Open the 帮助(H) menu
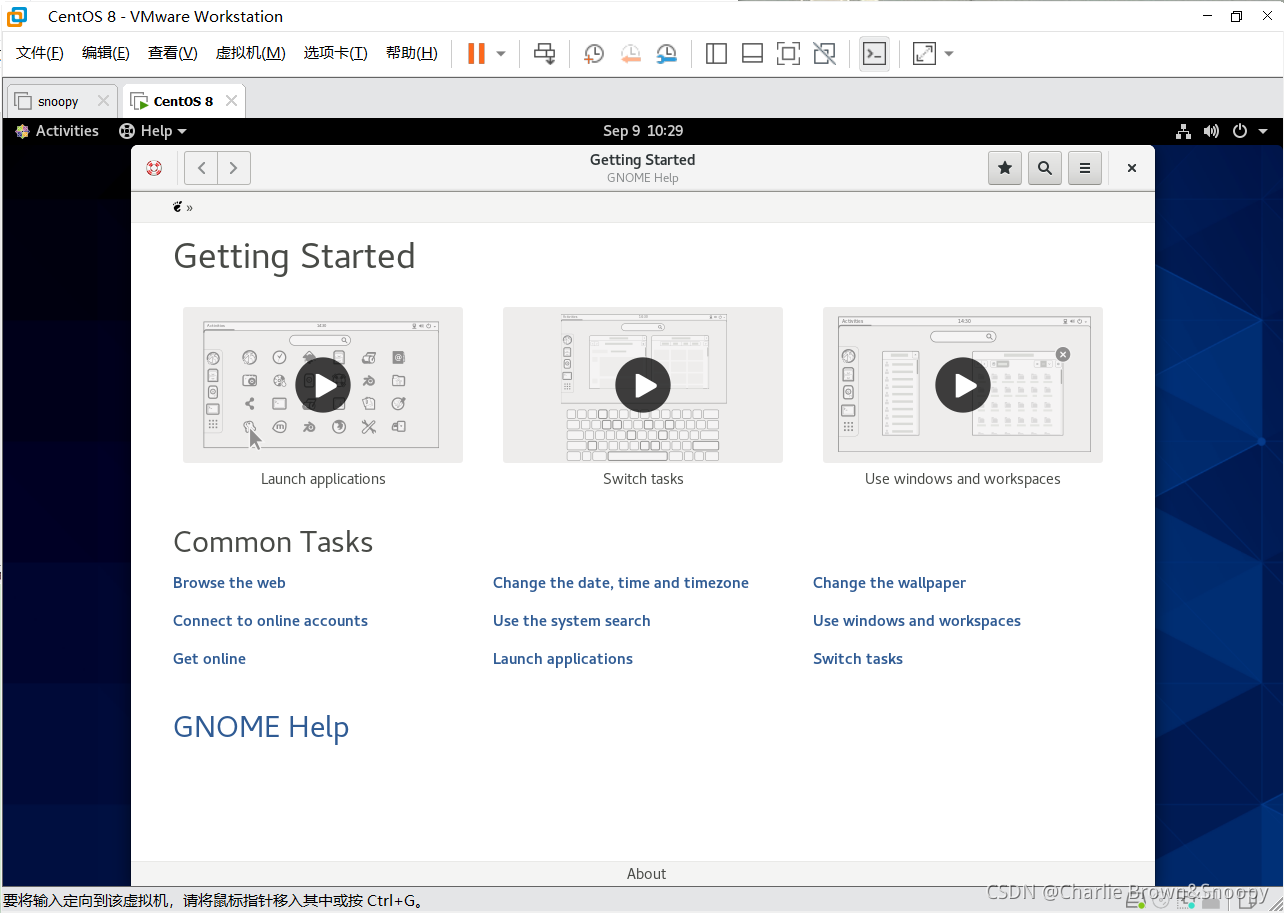The width and height of the screenshot is (1284, 913). [x=412, y=53]
